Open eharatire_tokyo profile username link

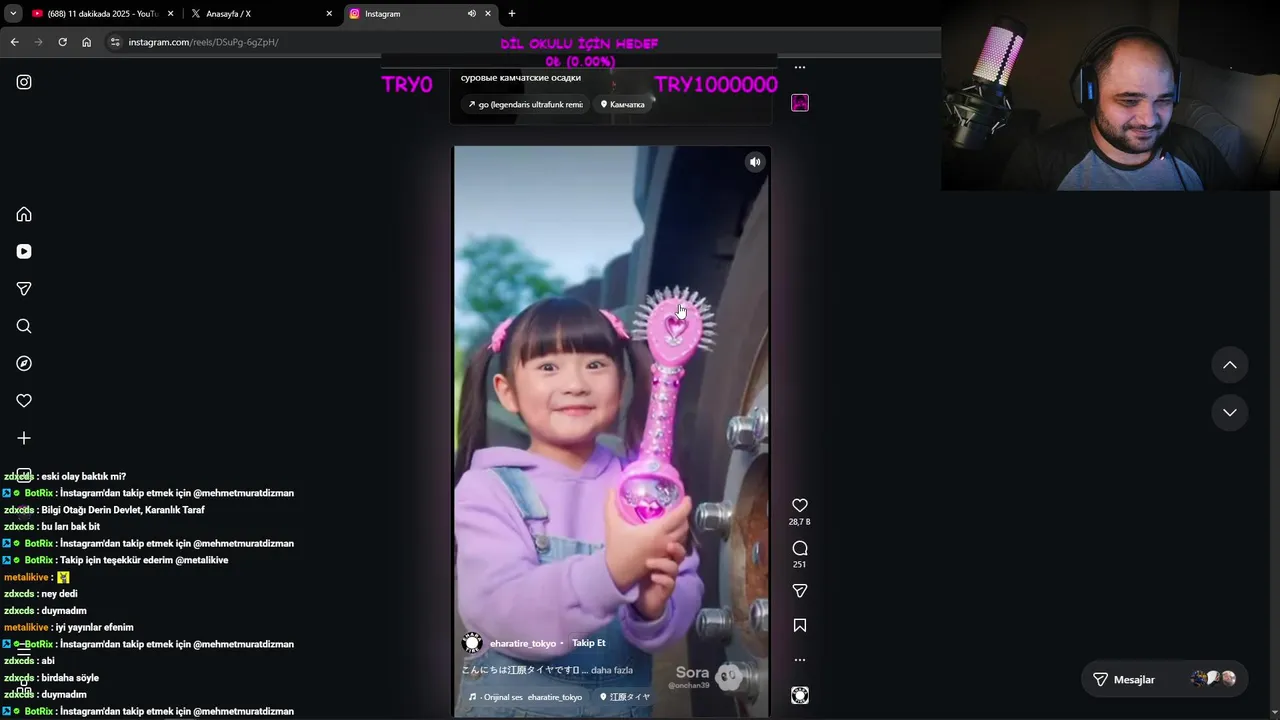[523, 643]
